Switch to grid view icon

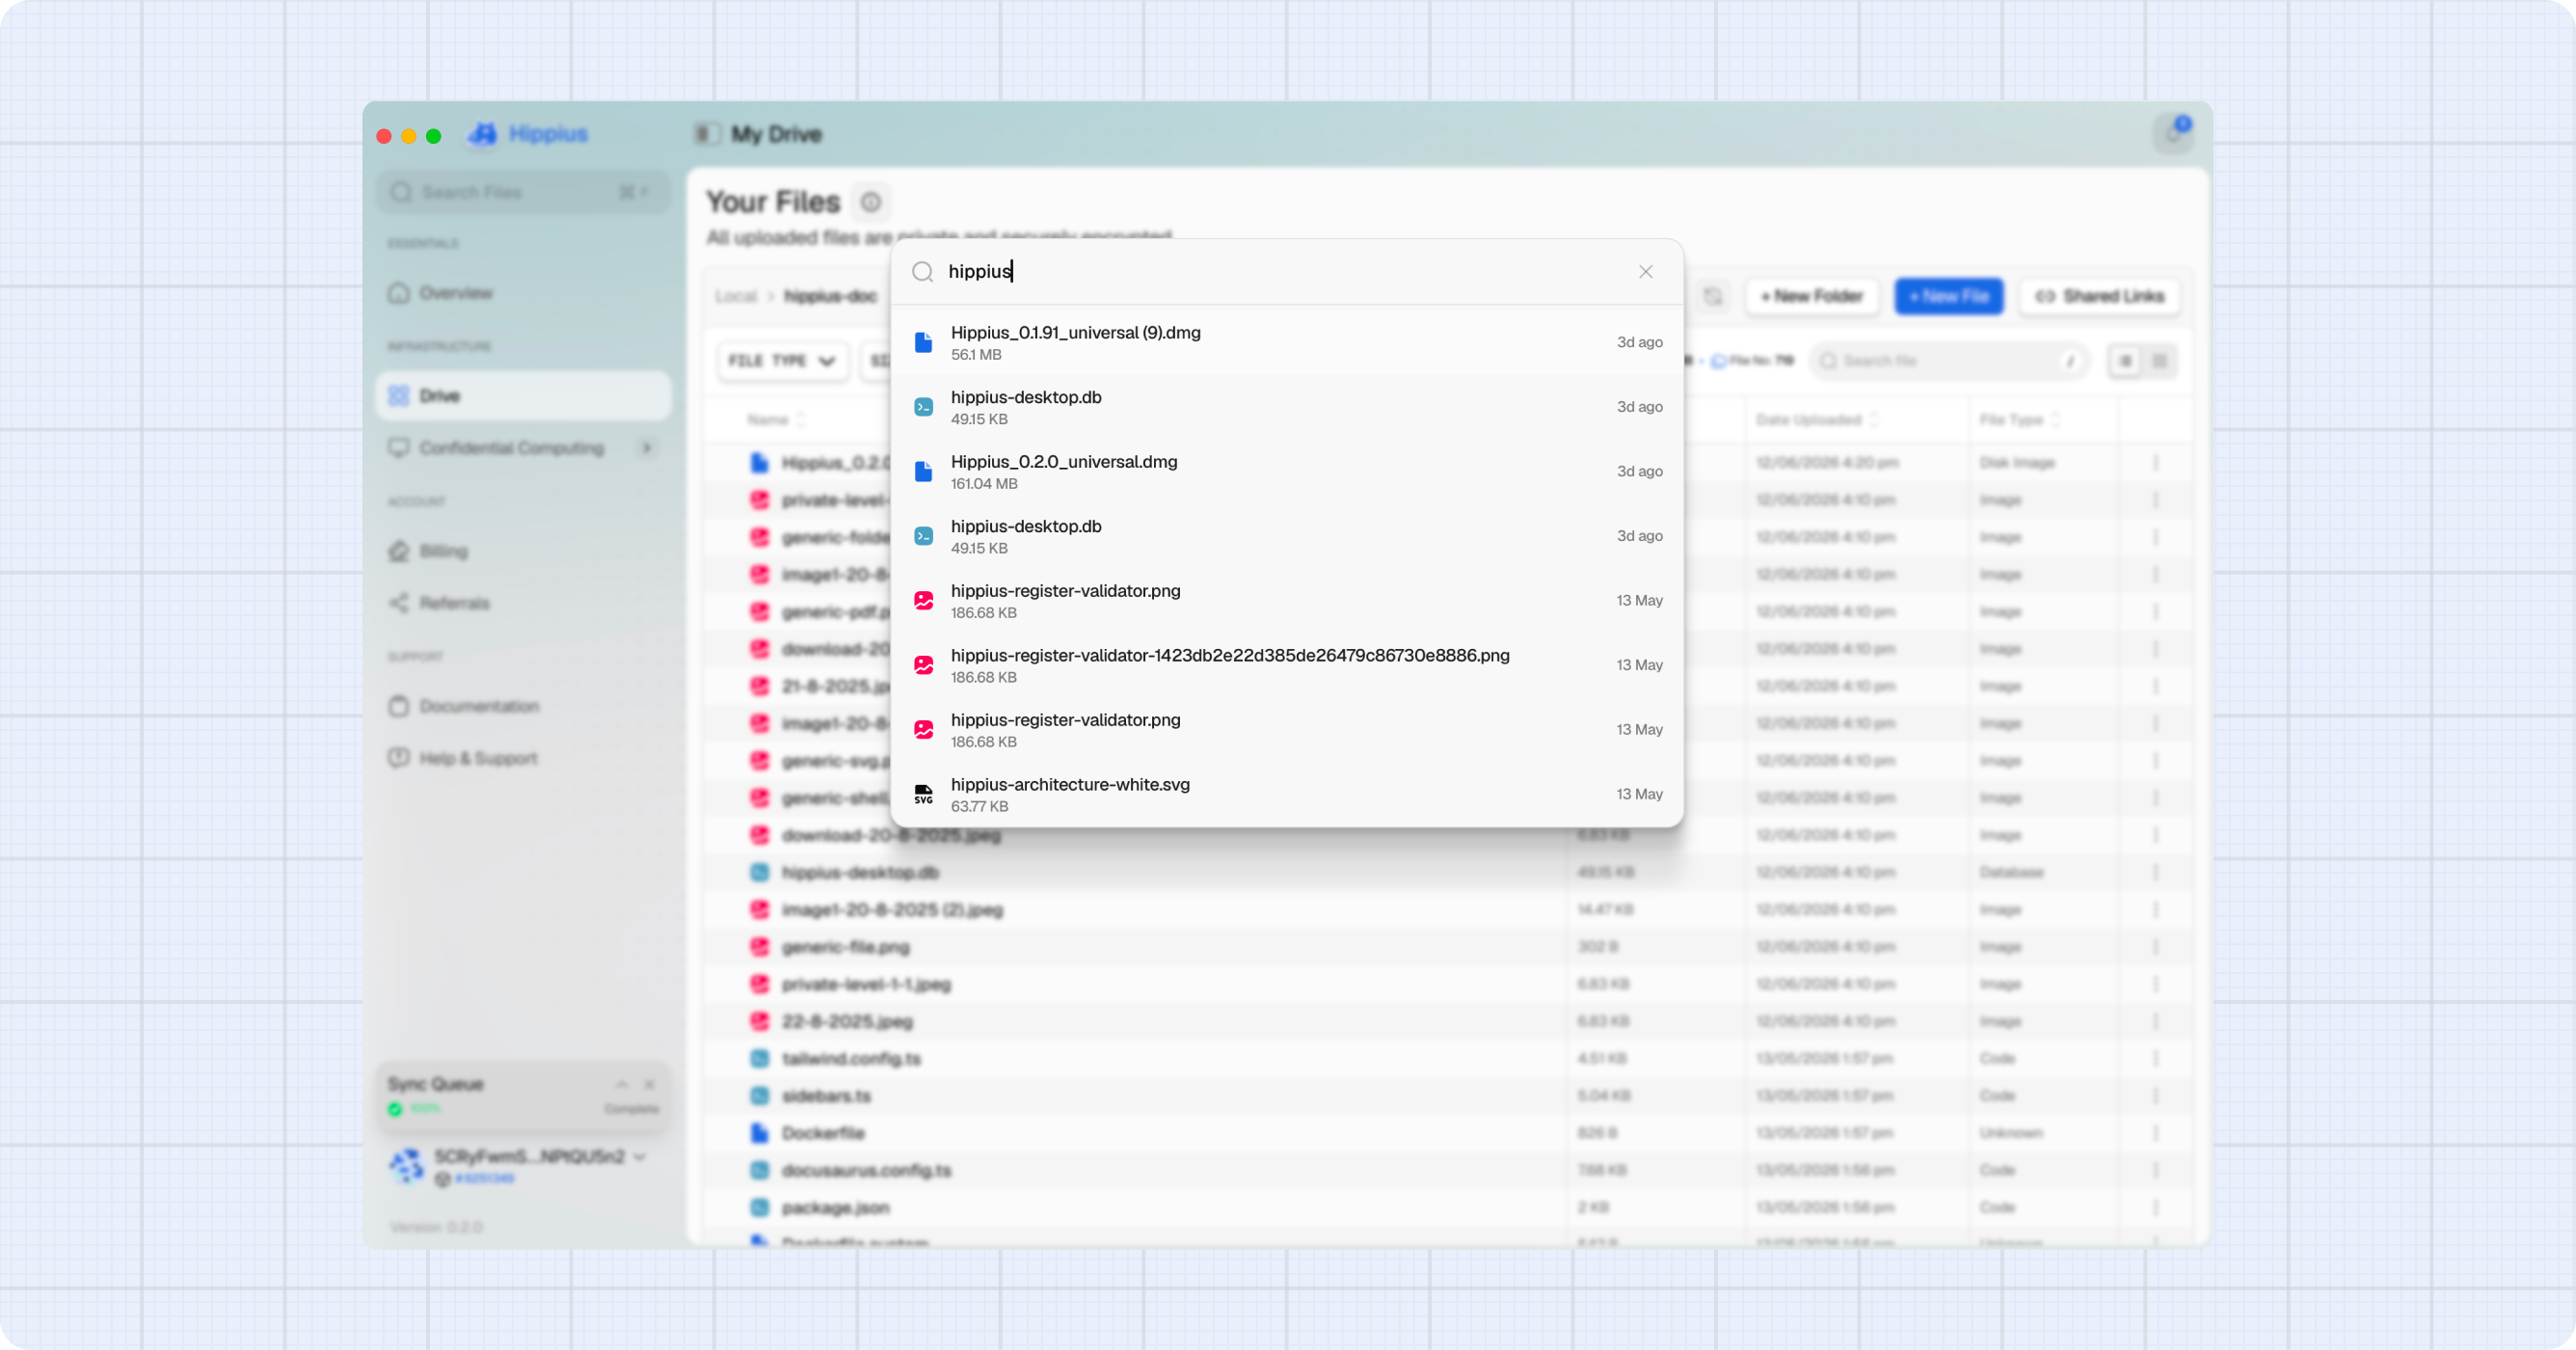click(x=2159, y=361)
